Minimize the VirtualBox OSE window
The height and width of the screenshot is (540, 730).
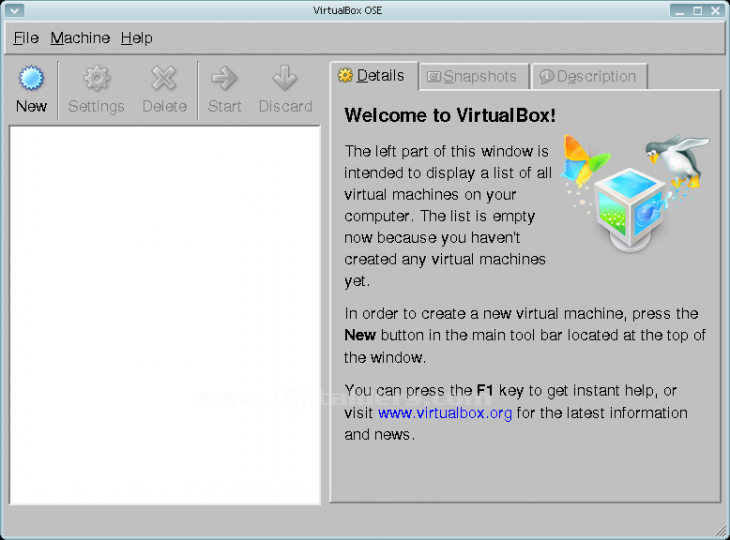(680, 11)
